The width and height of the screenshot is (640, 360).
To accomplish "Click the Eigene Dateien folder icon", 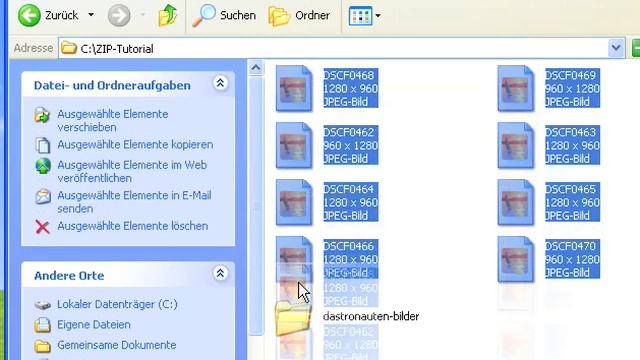I will coord(42,325).
